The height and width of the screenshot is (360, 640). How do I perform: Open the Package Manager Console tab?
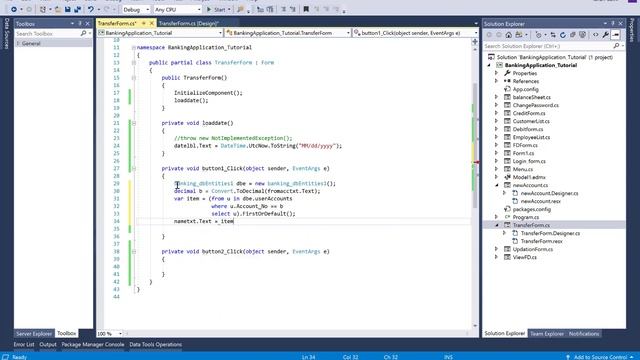click(x=93, y=344)
